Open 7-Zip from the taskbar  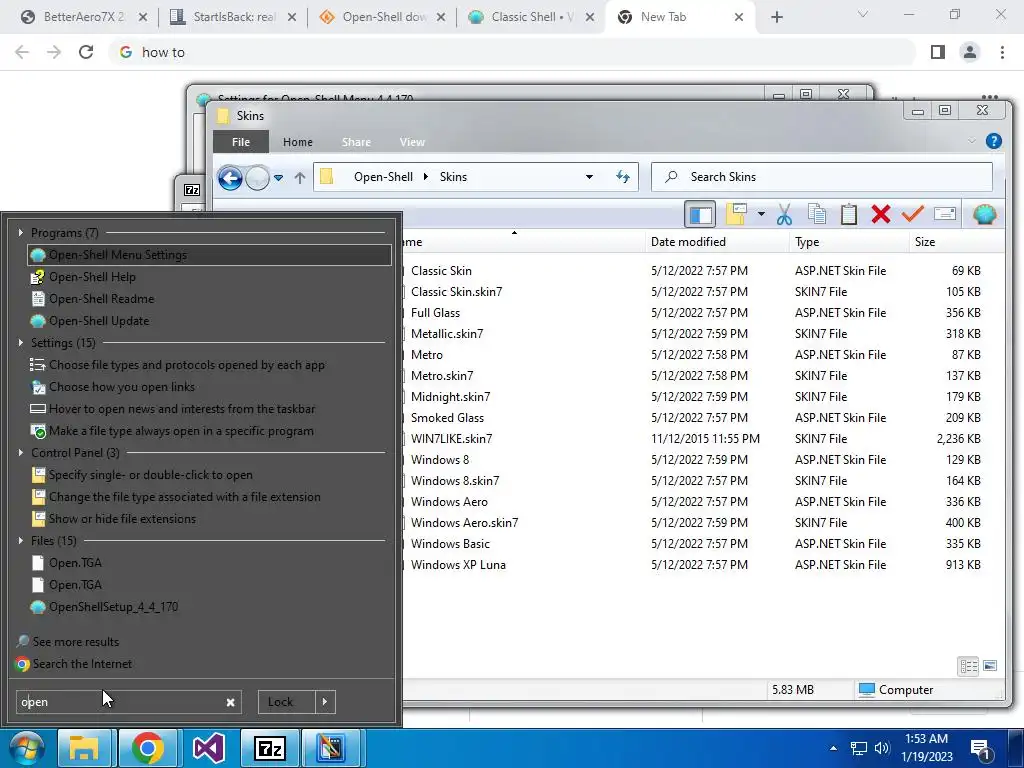tap(270, 748)
